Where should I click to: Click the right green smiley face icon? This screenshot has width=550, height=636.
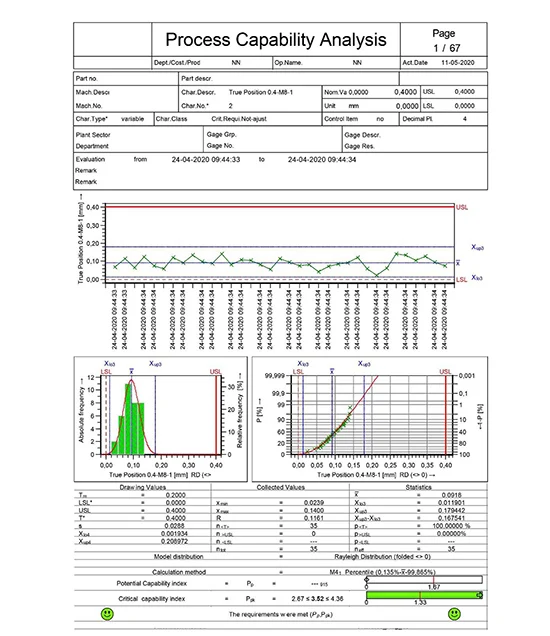tap(454, 614)
